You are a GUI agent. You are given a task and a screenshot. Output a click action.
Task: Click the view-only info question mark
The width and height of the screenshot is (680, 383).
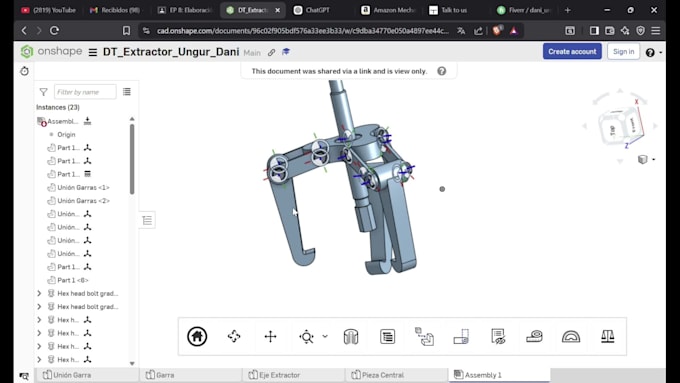click(441, 71)
